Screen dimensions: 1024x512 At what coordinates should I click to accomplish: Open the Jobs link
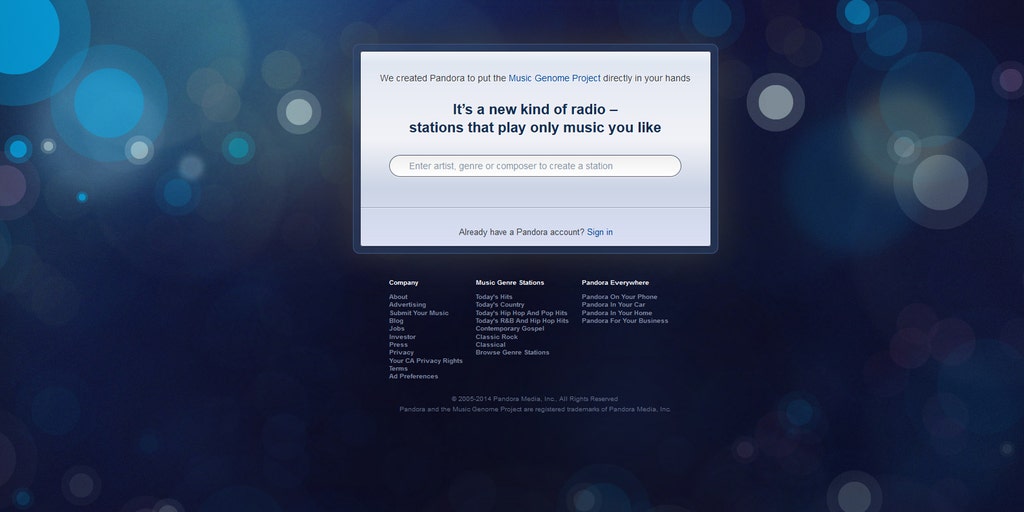[397, 329]
